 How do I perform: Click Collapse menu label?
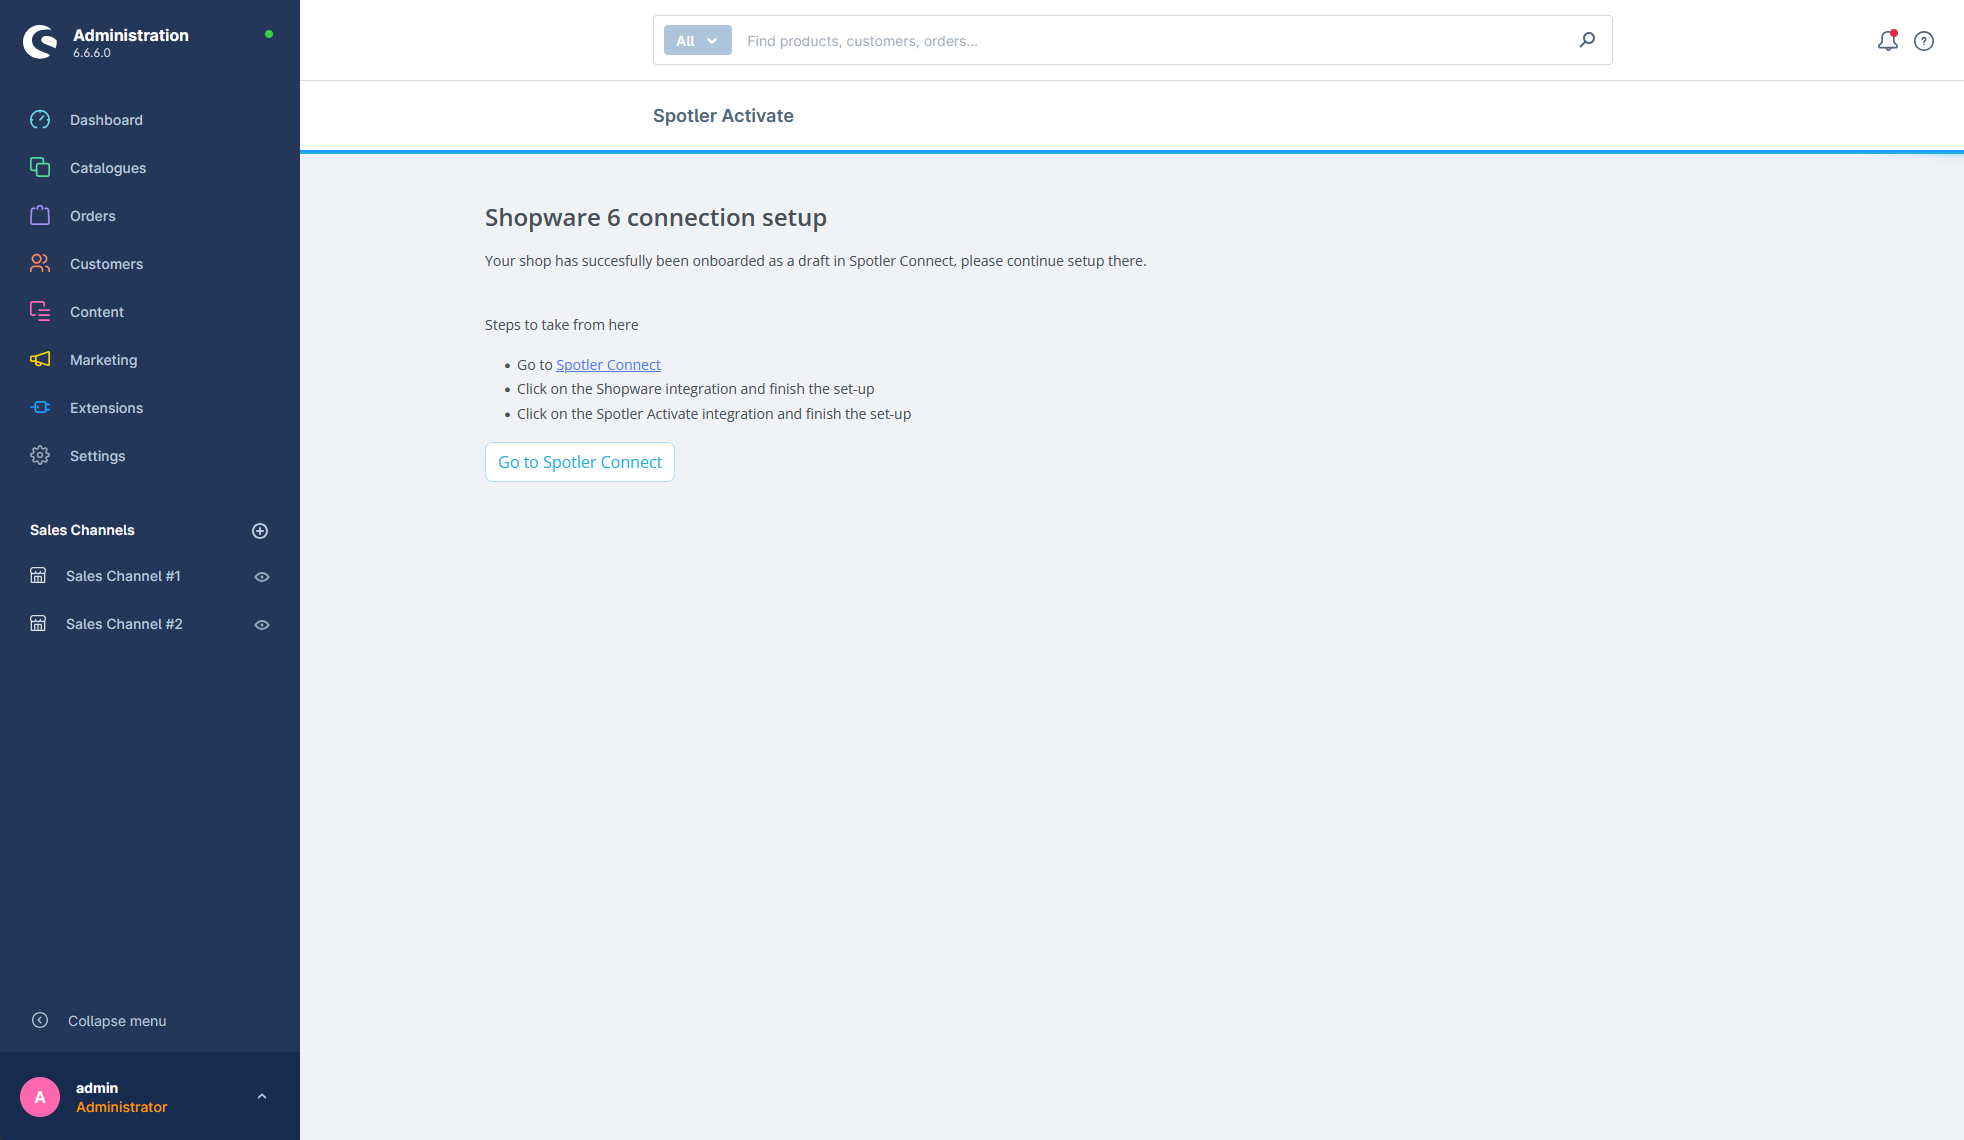coord(117,1021)
